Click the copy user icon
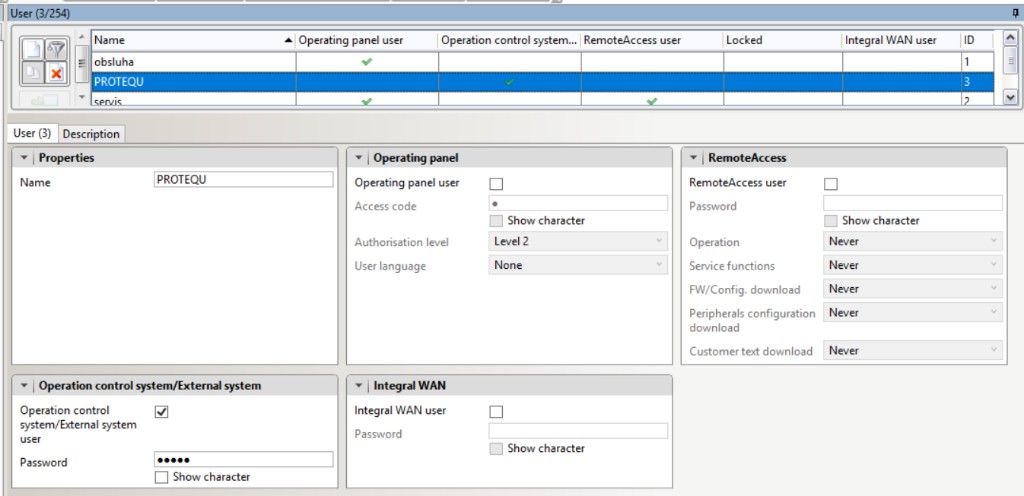Screen dimensions: 1024x496 33,73
